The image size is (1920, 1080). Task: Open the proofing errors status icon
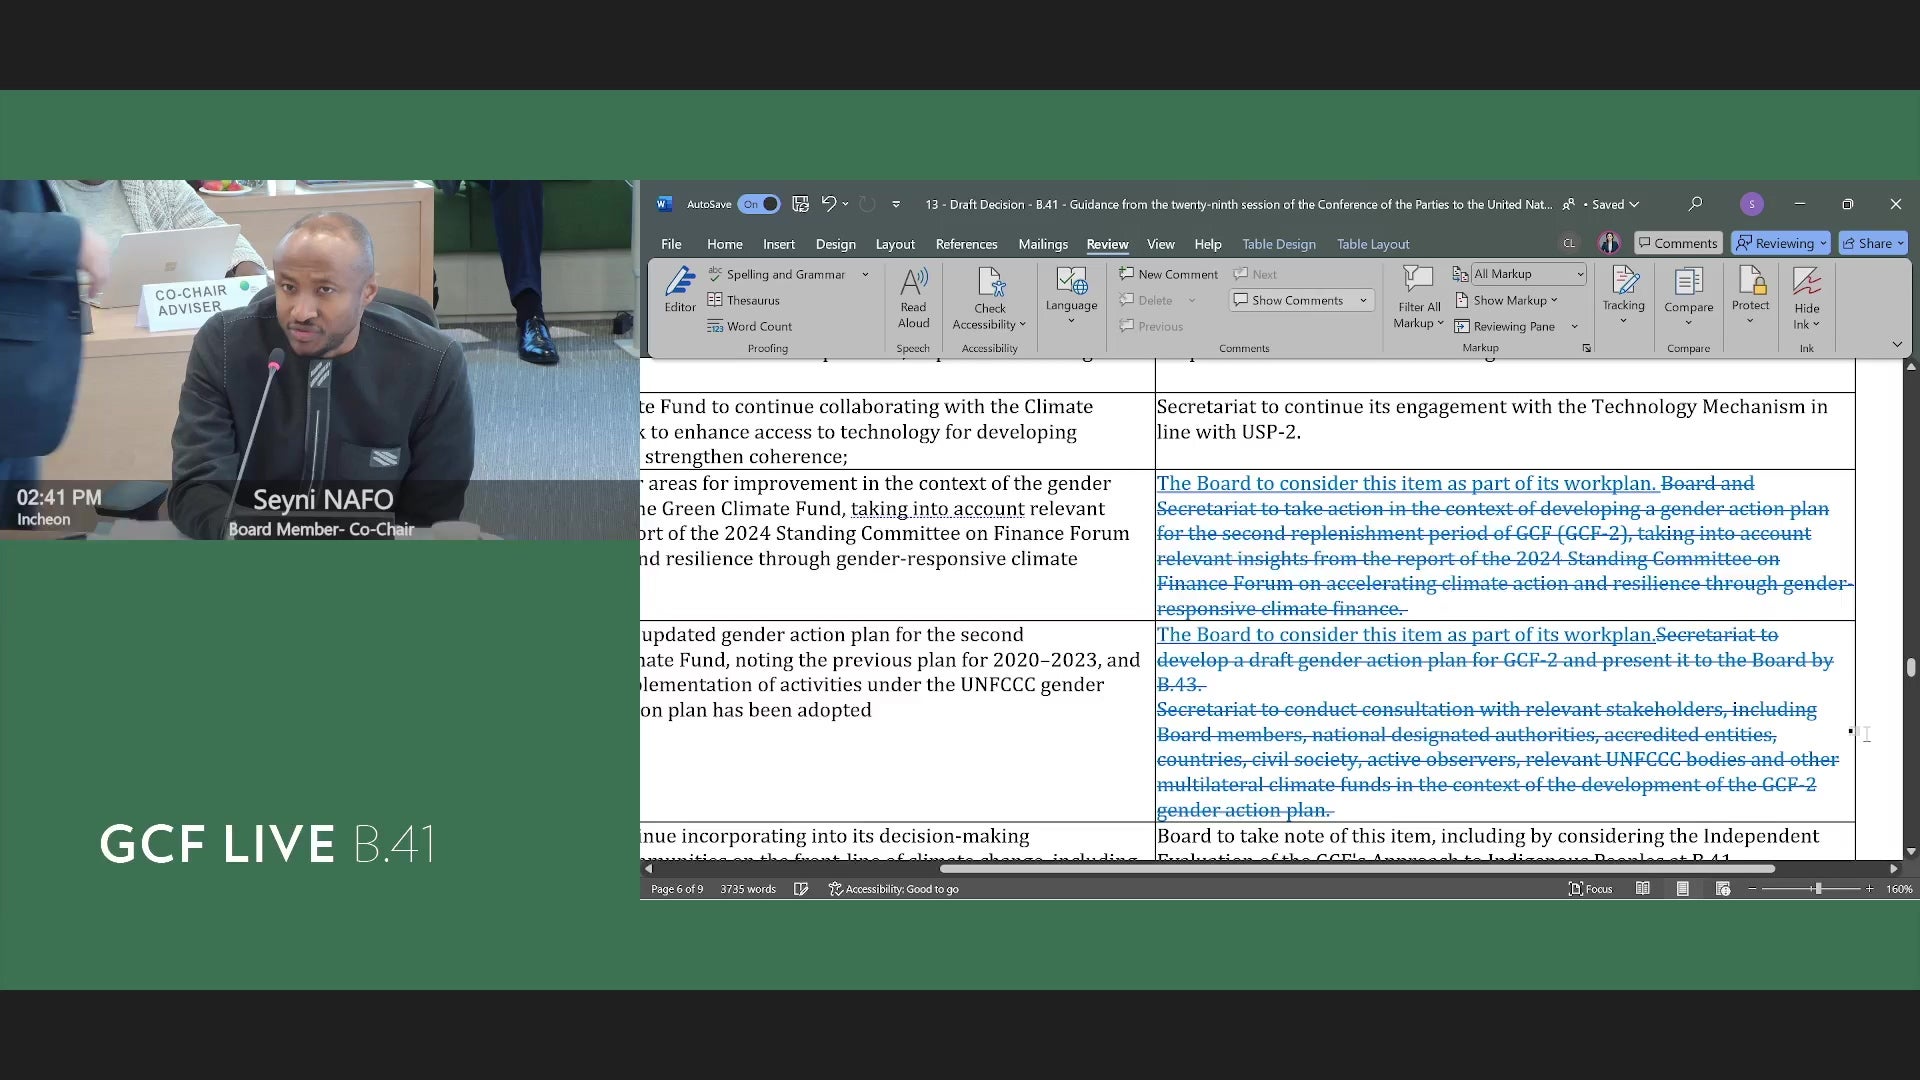(x=801, y=889)
